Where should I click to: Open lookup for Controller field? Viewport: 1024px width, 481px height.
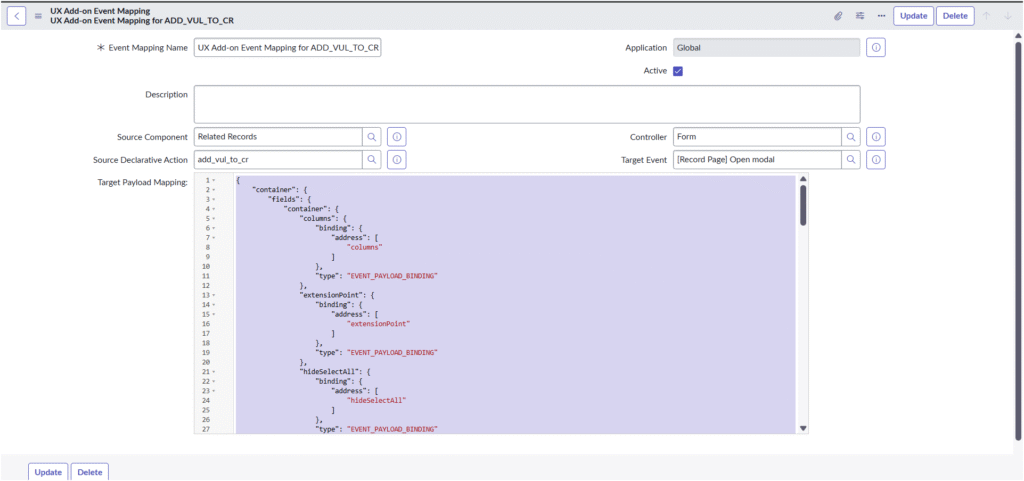[x=851, y=136]
